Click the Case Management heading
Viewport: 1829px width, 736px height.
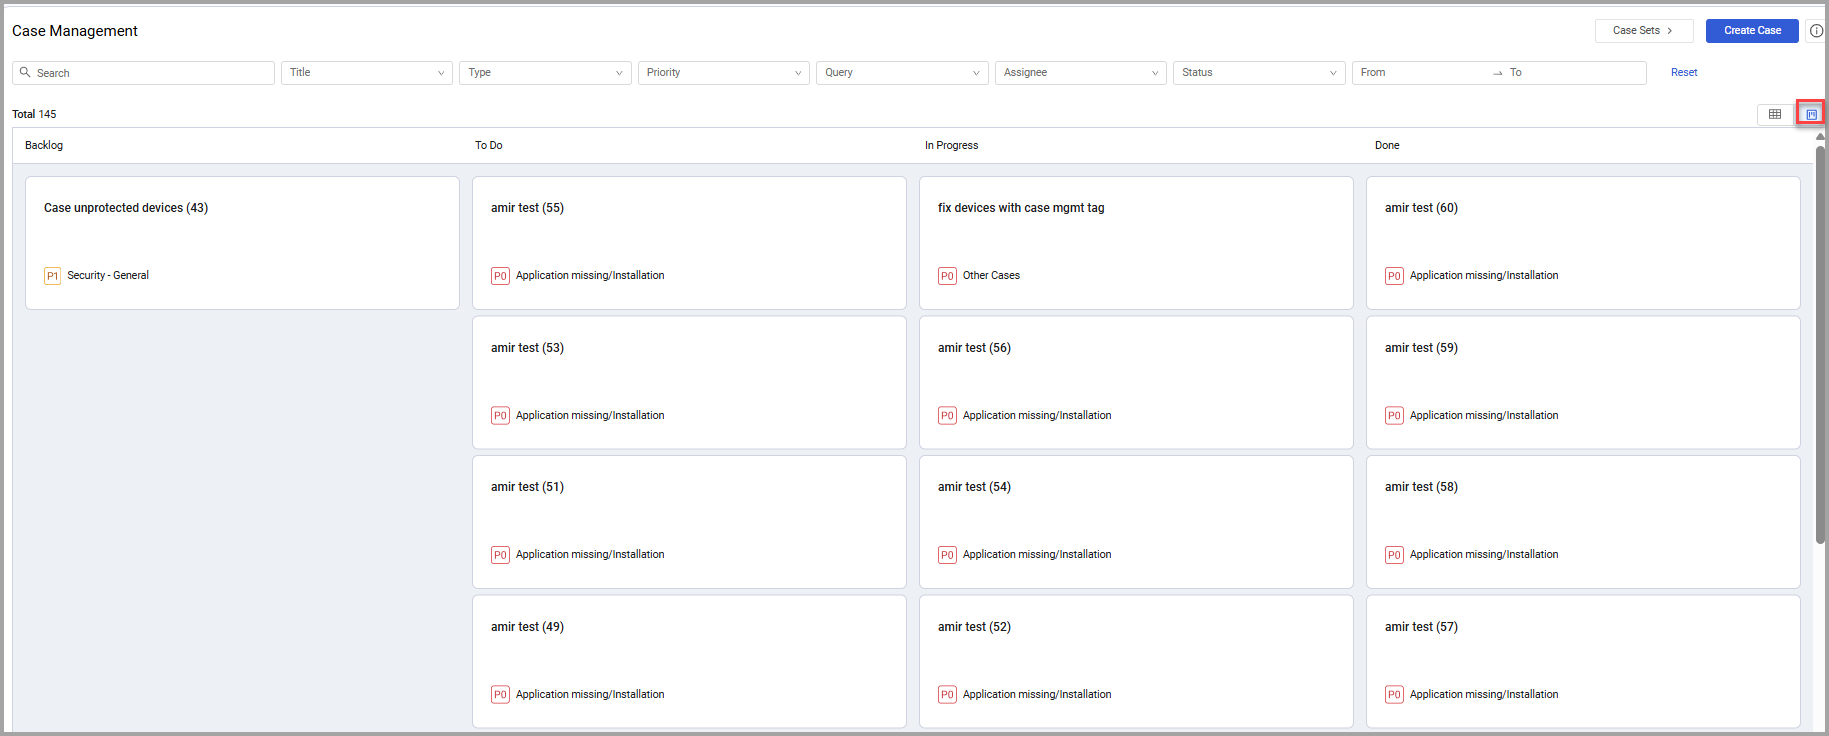click(x=75, y=31)
